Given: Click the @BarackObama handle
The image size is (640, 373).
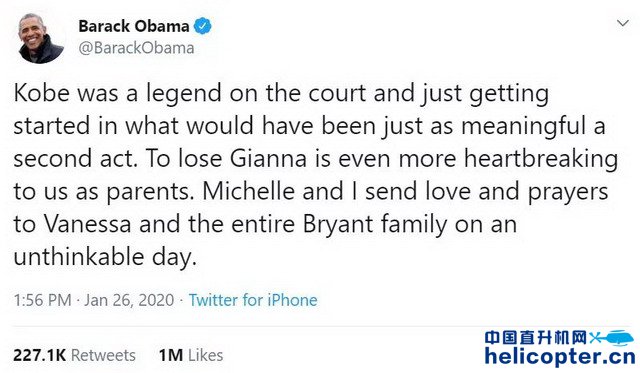Looking at the screenshot, I should click(x=136, y=48).
